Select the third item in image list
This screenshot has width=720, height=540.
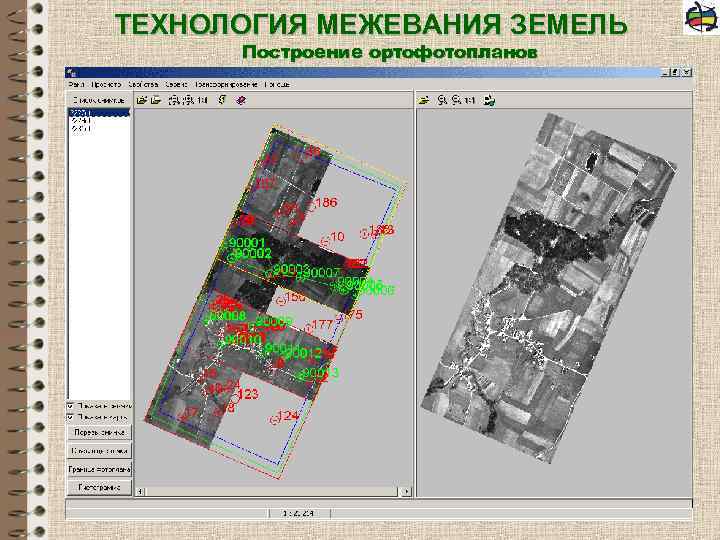coord(99,129)
